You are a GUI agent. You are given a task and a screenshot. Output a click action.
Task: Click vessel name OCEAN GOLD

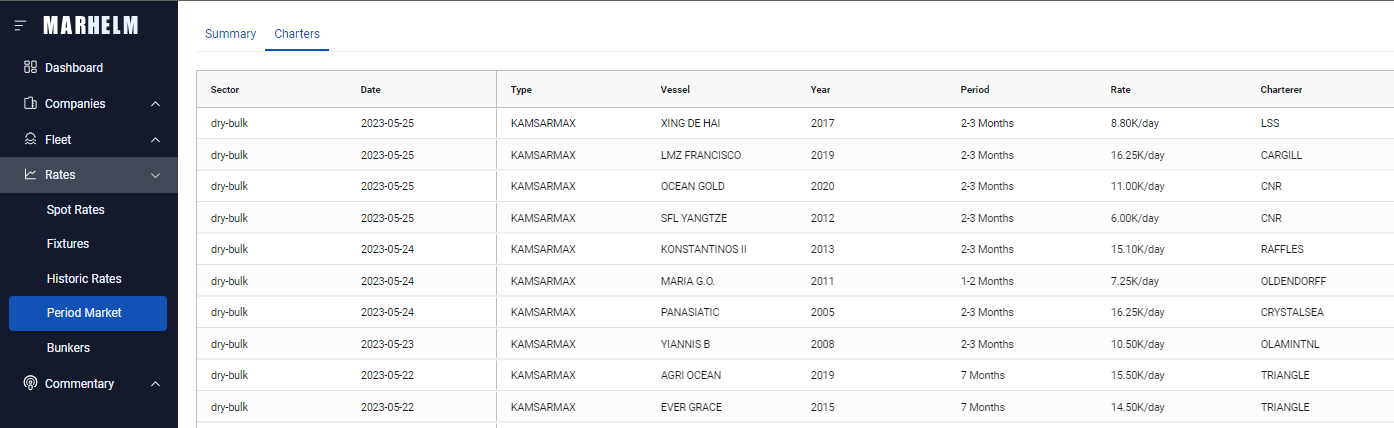click(x=693, y=187)
